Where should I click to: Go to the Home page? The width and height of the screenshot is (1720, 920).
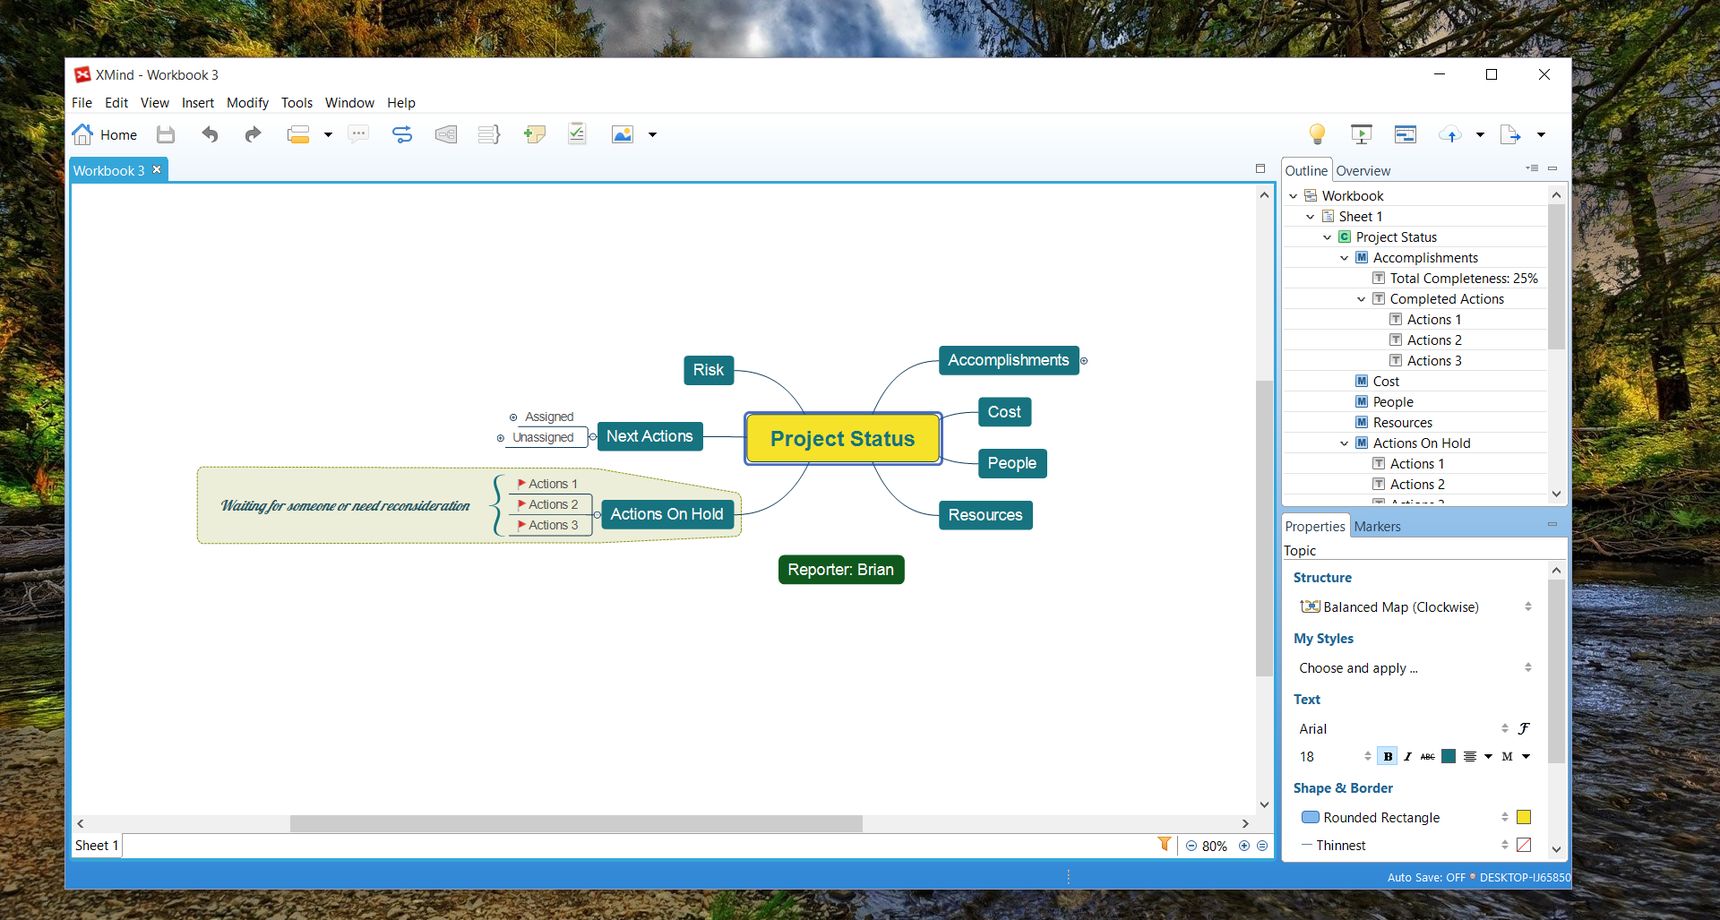pyautogui.click(x=104, y=134)
